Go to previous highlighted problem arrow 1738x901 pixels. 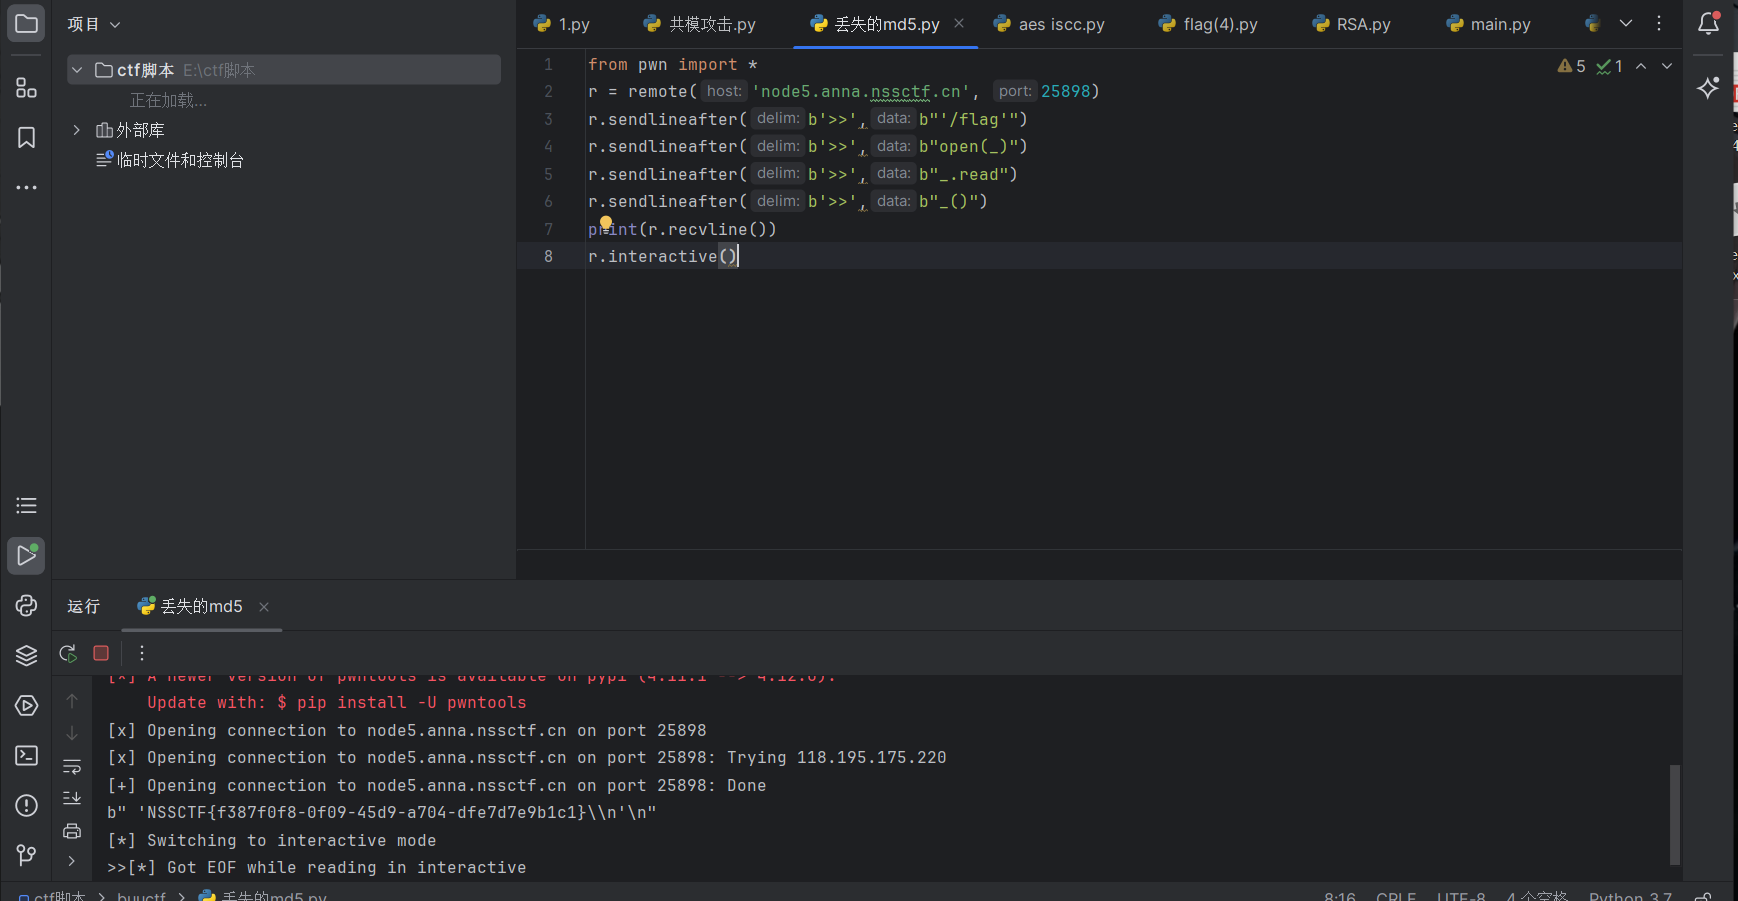1641,66
